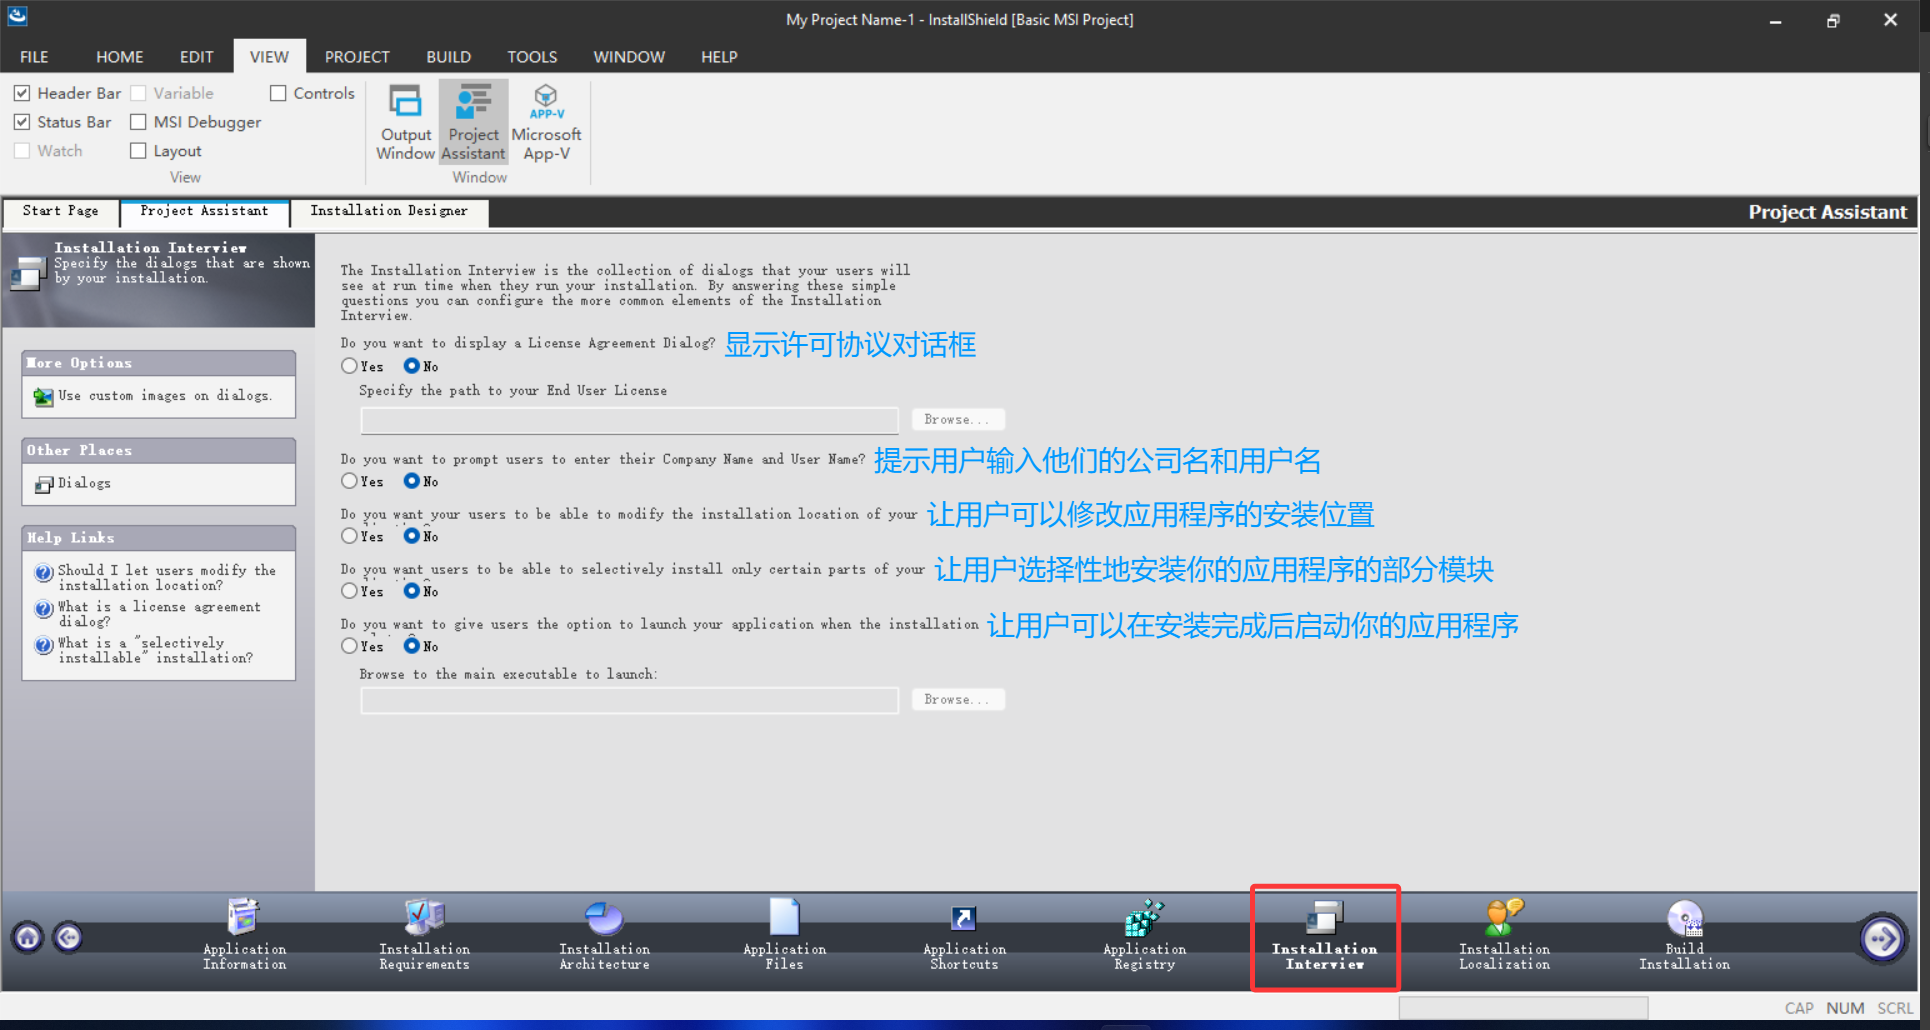Switch to Project Assistant tab
Image resolution: width=1930 pixels, height=1030 pixels.
[204, 211]
